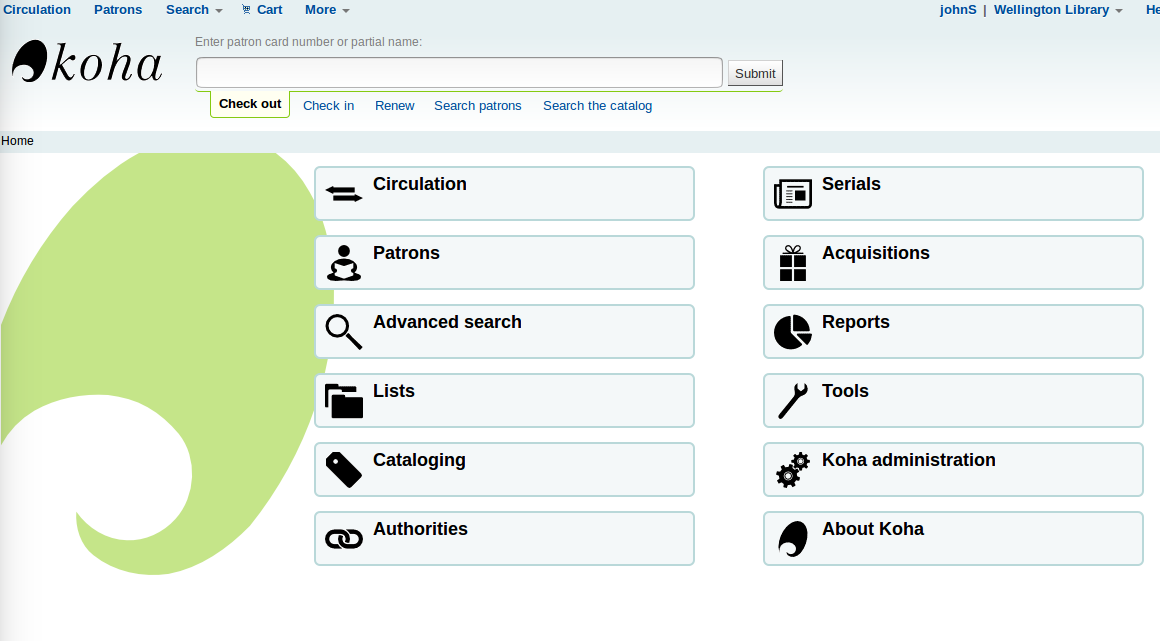Image resolution: width=1160 pixels, height=641 pixels.
Task: Click the Cataloging tag icon
Action: [343, 469]
